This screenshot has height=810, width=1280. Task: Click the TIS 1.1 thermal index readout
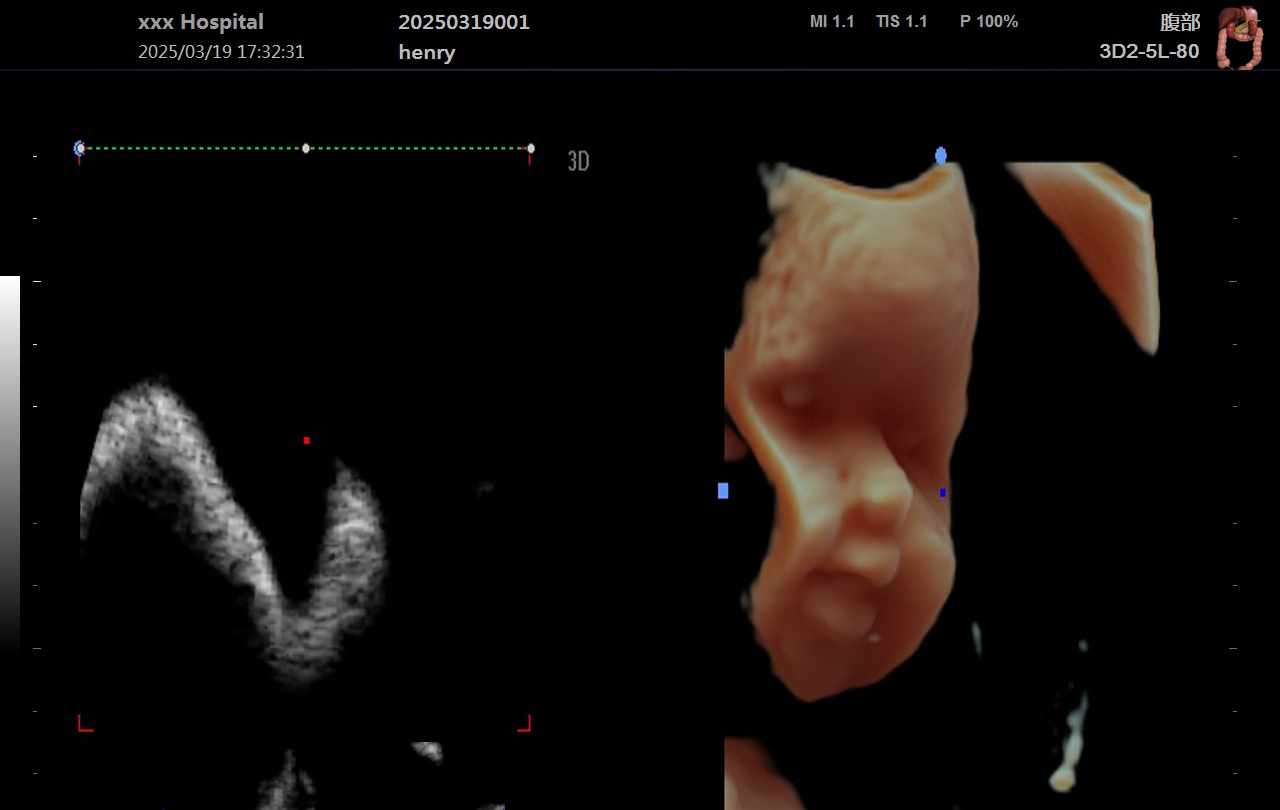coord(902,21)
